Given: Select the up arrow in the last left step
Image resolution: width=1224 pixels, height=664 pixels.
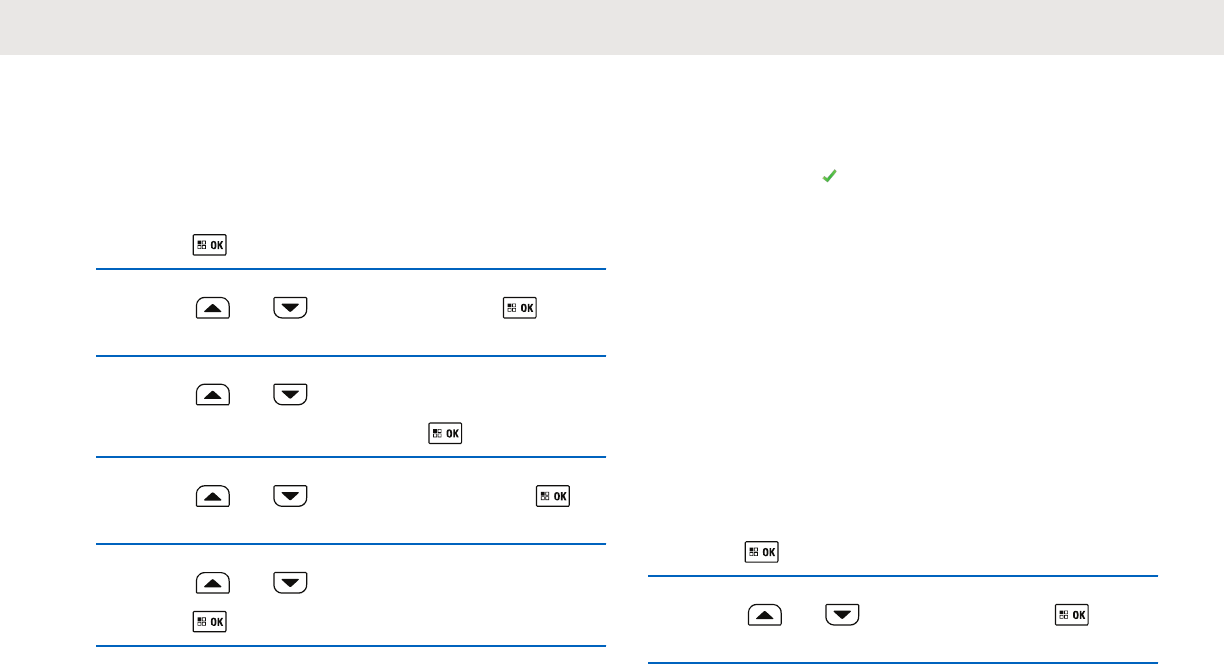Looking at the screenshot, I should click(211, 582).
